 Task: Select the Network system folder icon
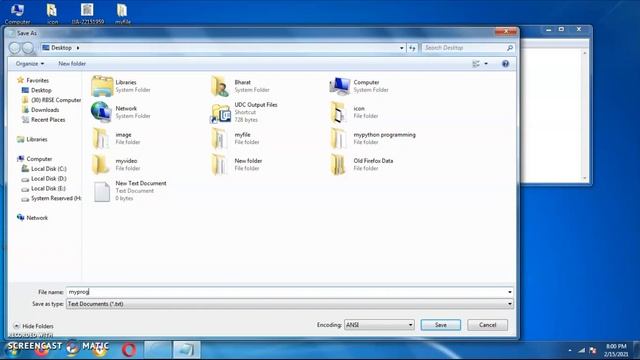[x=101, y=112]
